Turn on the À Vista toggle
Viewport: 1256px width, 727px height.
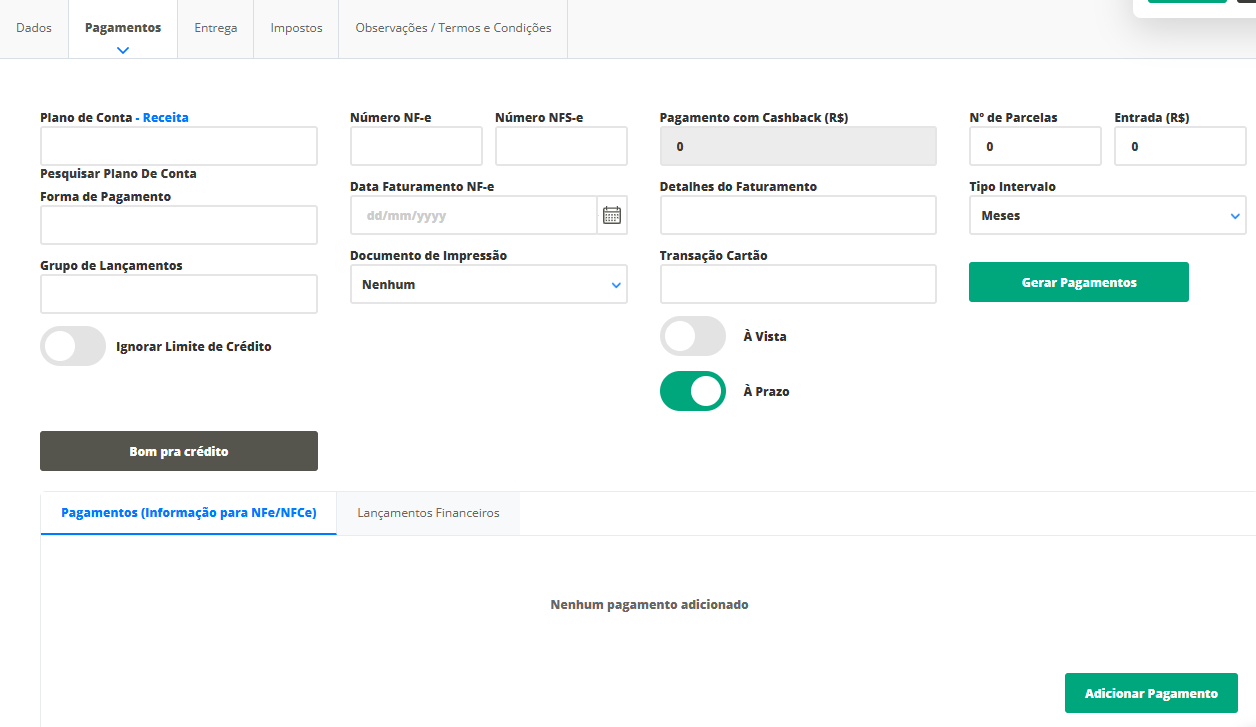(x=692, y=336)
